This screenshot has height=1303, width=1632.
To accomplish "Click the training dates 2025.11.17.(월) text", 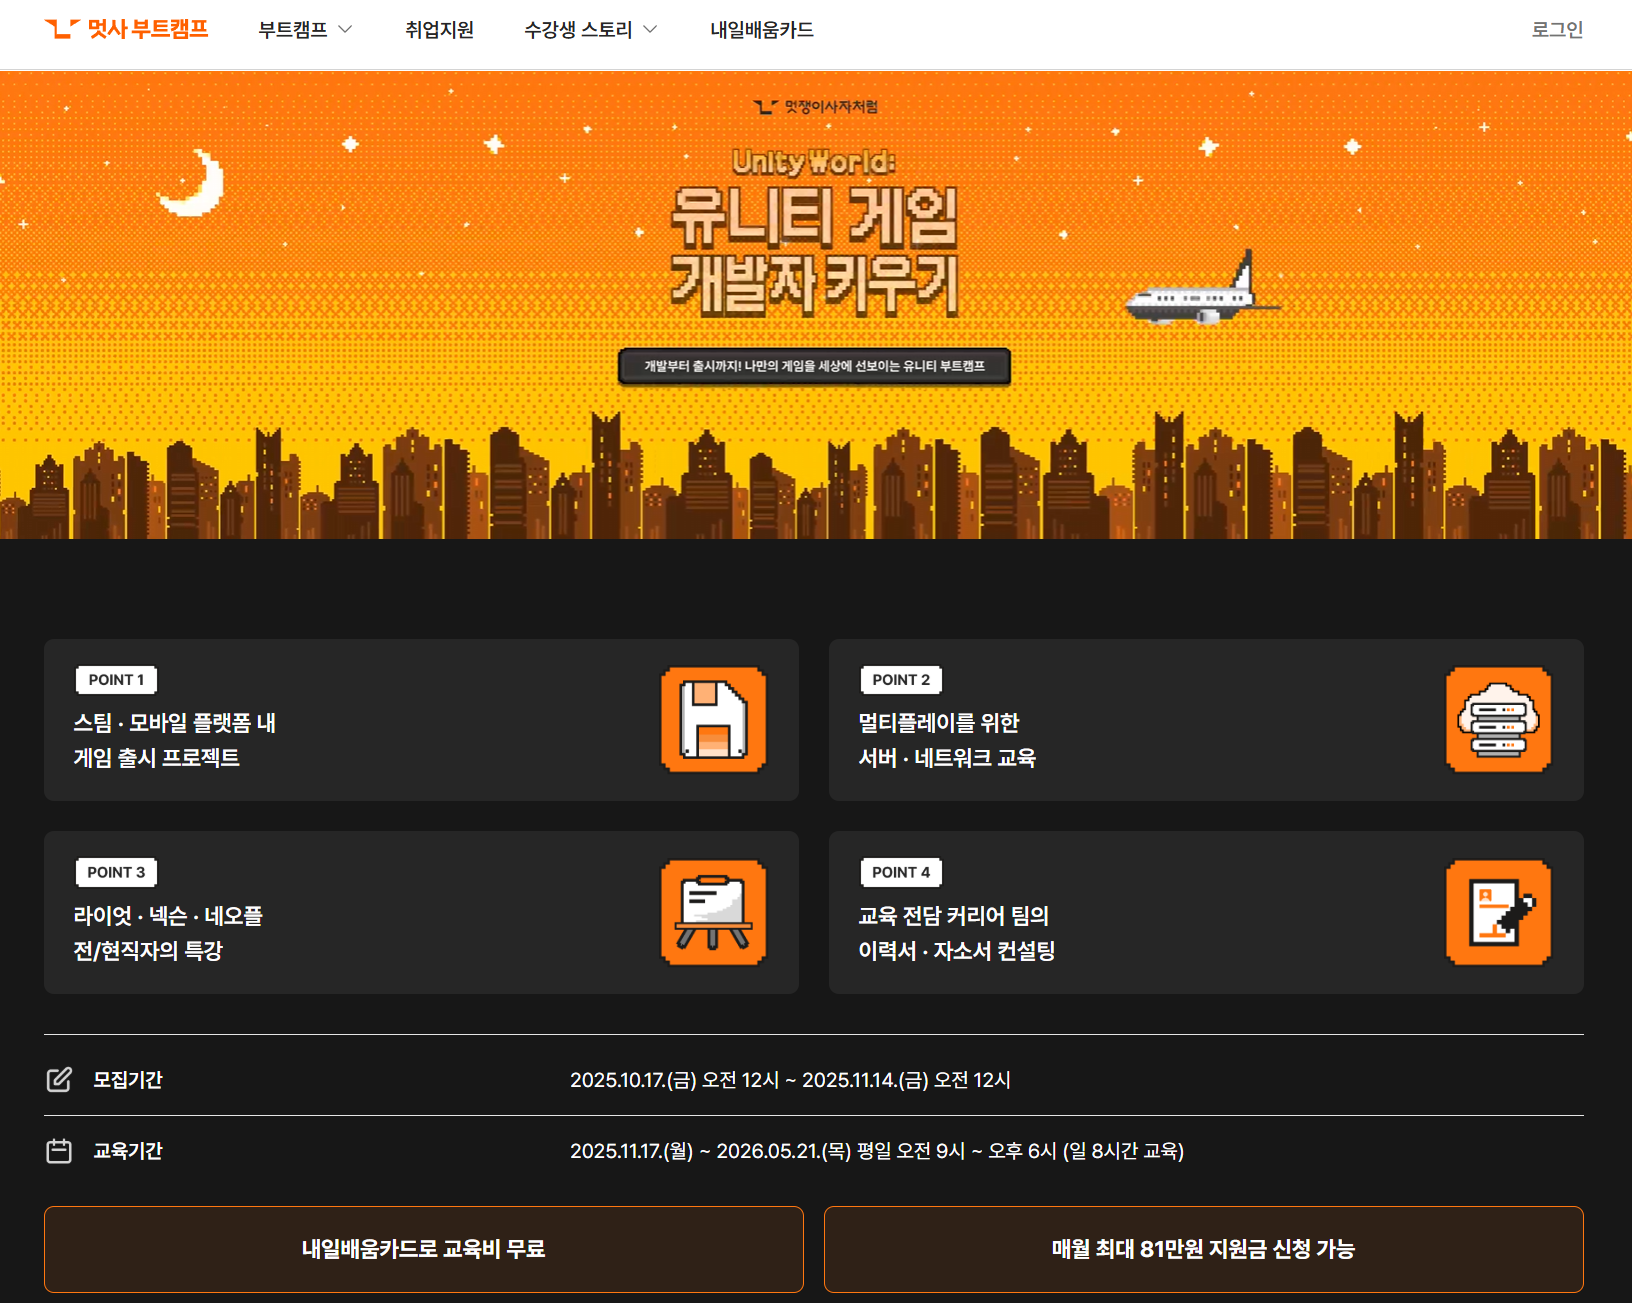I will point(877,1151).
